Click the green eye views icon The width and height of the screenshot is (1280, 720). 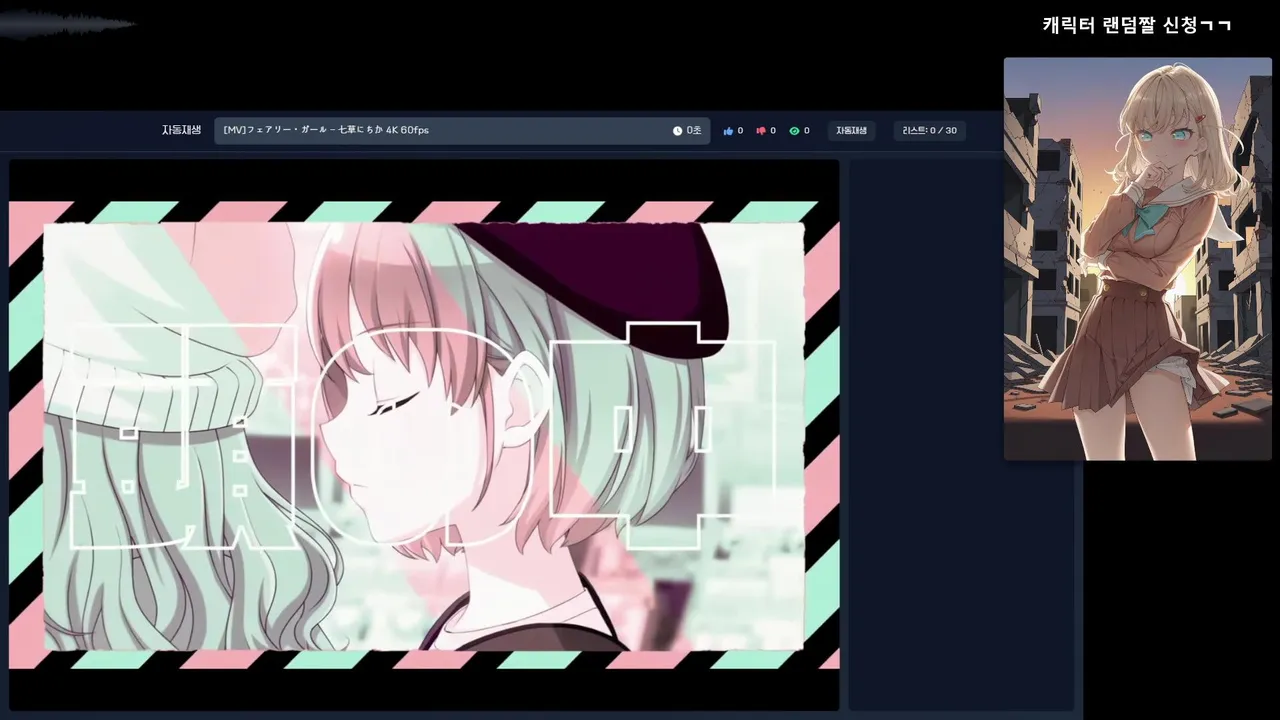pyautogui.click(x=794, y=131)
